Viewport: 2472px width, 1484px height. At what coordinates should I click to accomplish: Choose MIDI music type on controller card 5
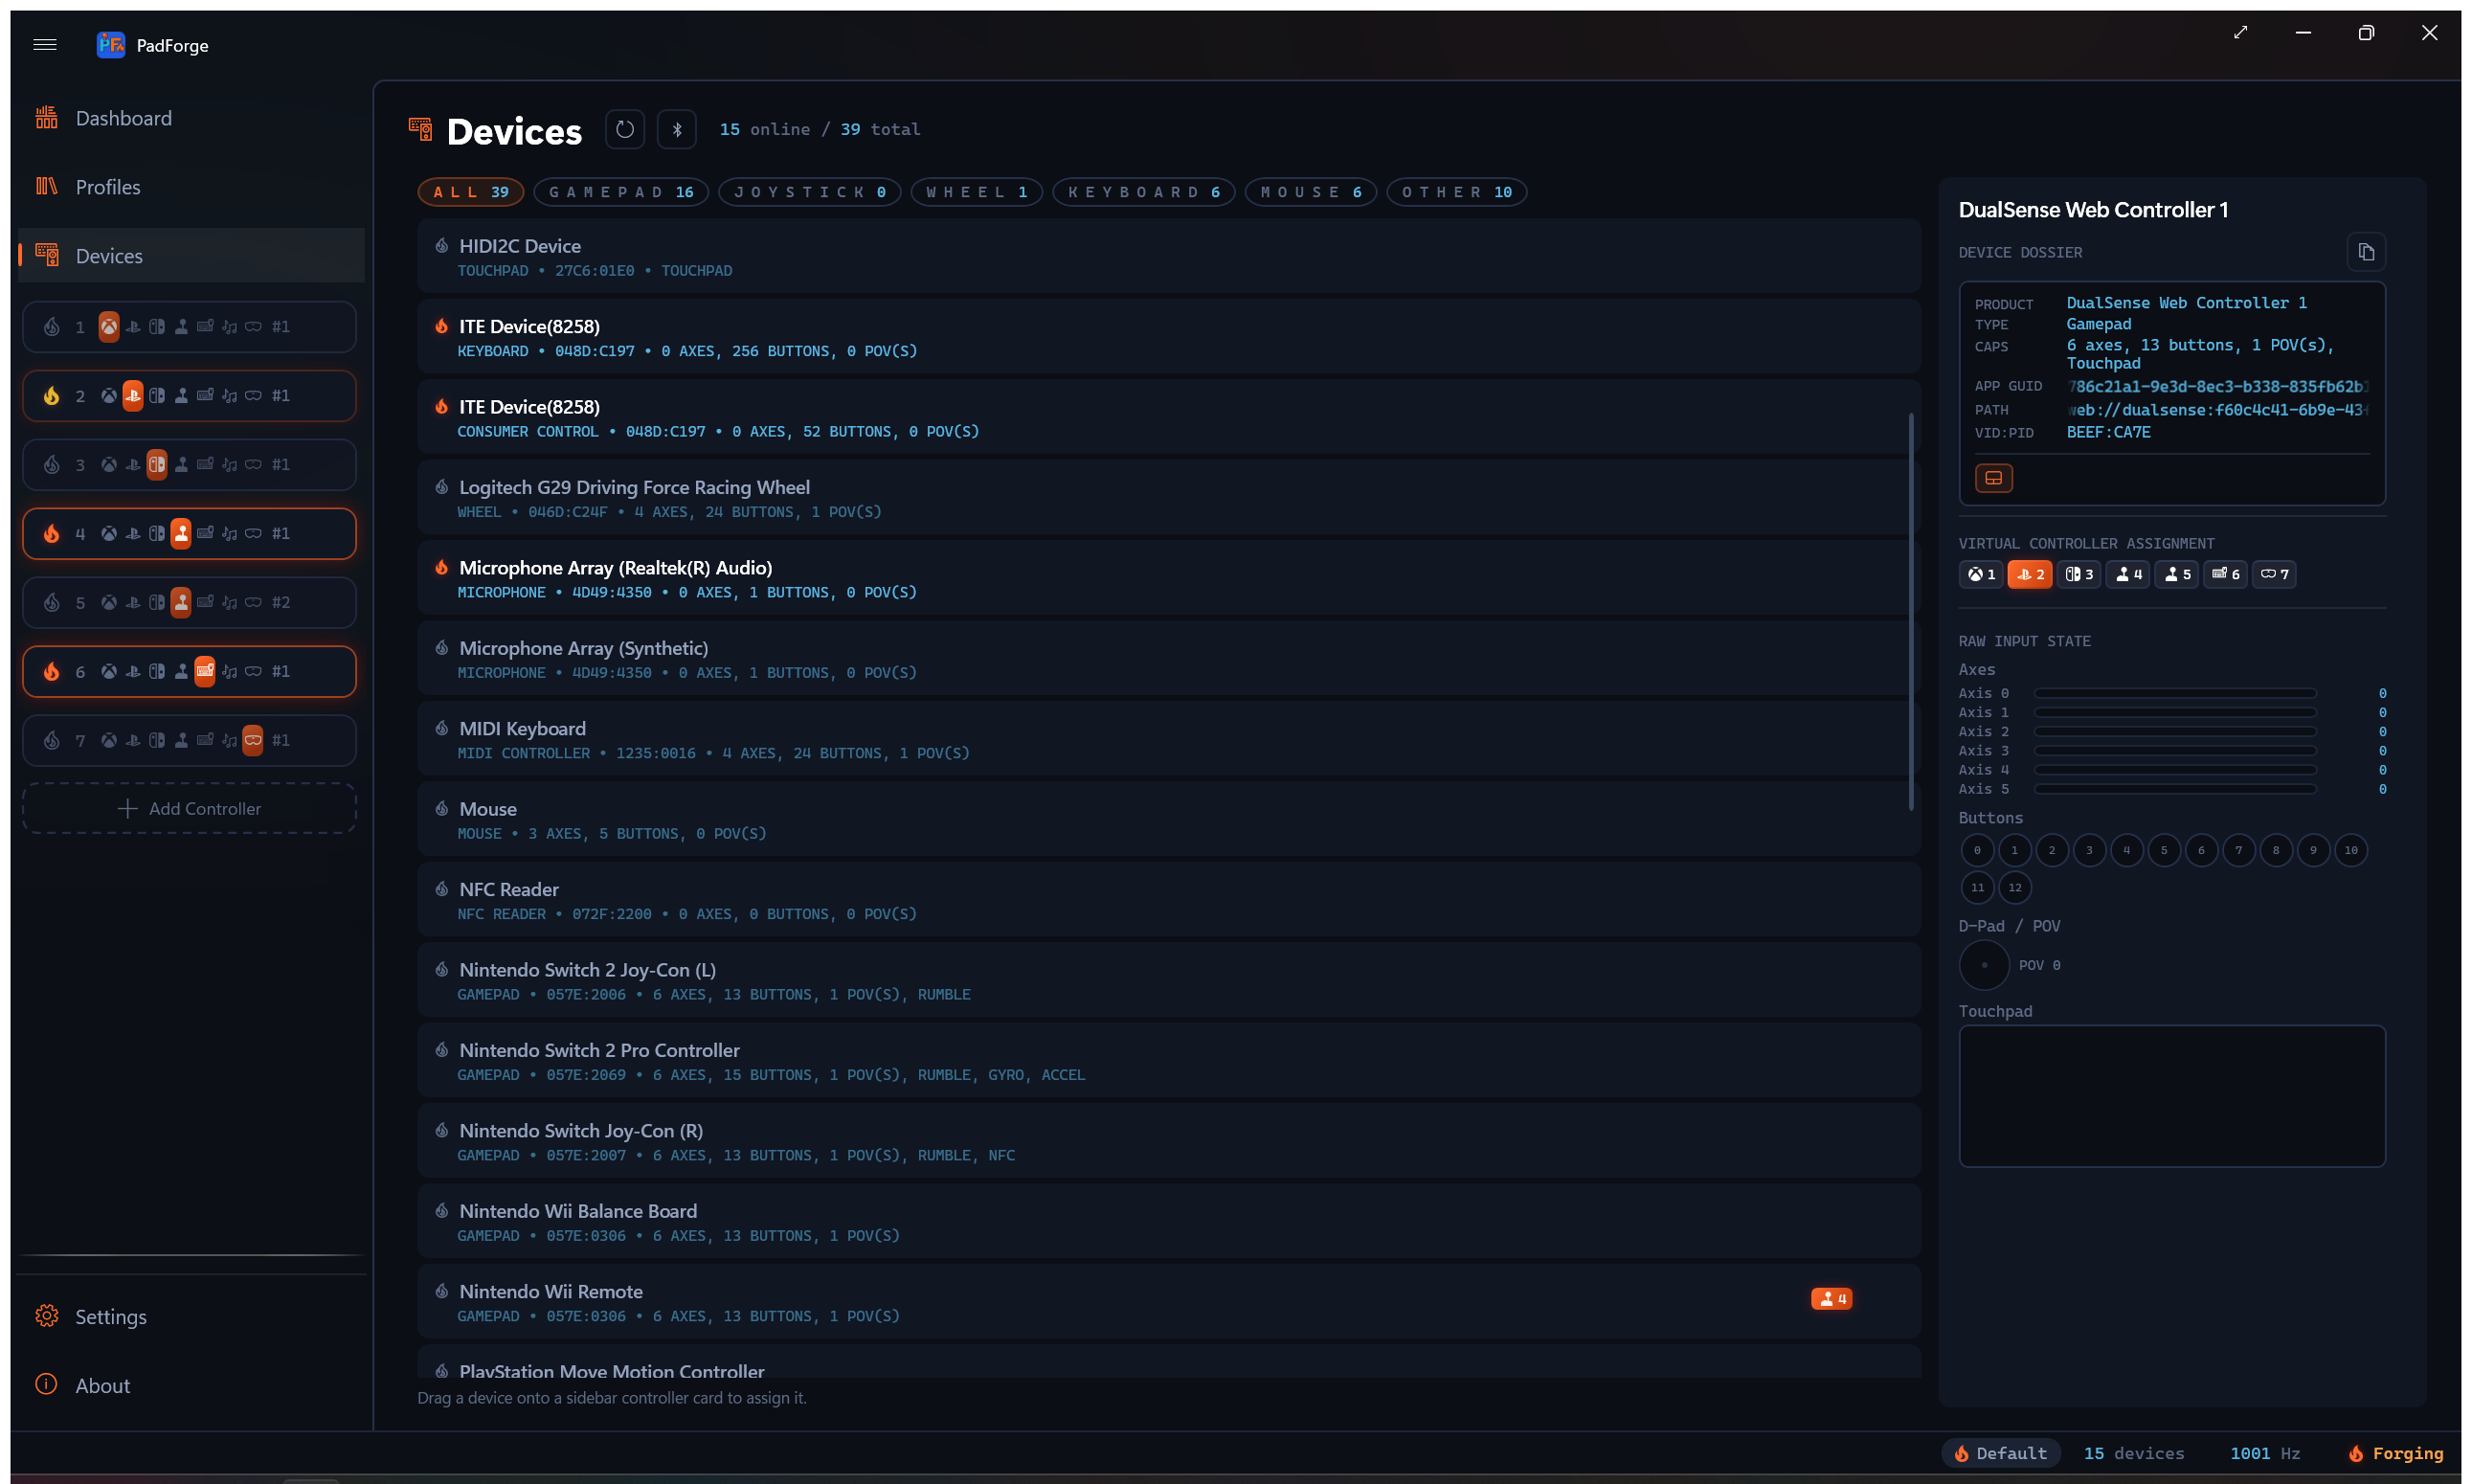229,602
